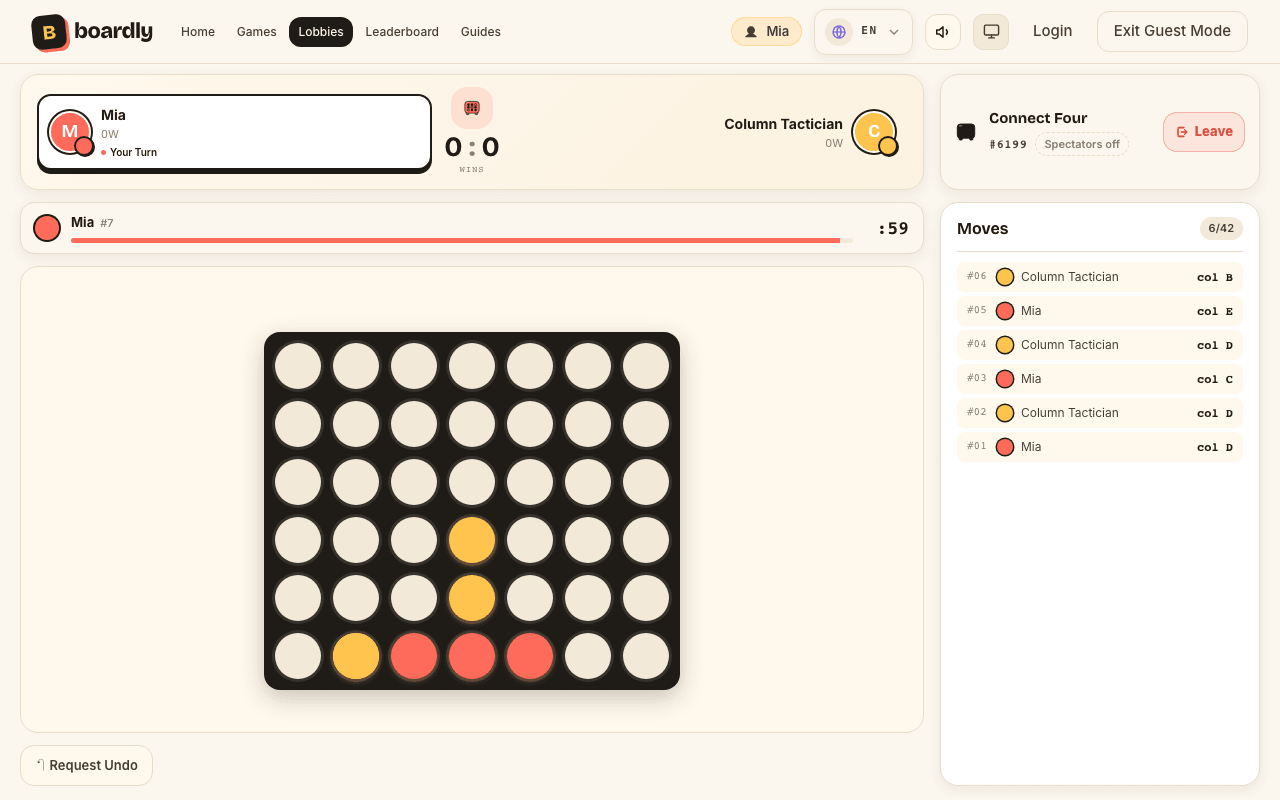Click the yellow disc icon in move #06 row
The width and height of the screenshot is (1280, 800).
(1005, 277)
